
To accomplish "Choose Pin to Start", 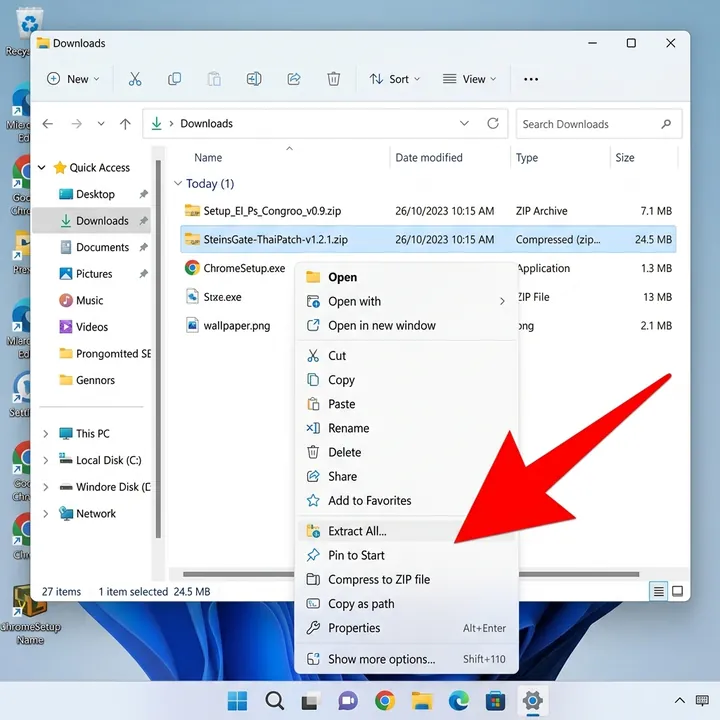I will click(406, 555).
